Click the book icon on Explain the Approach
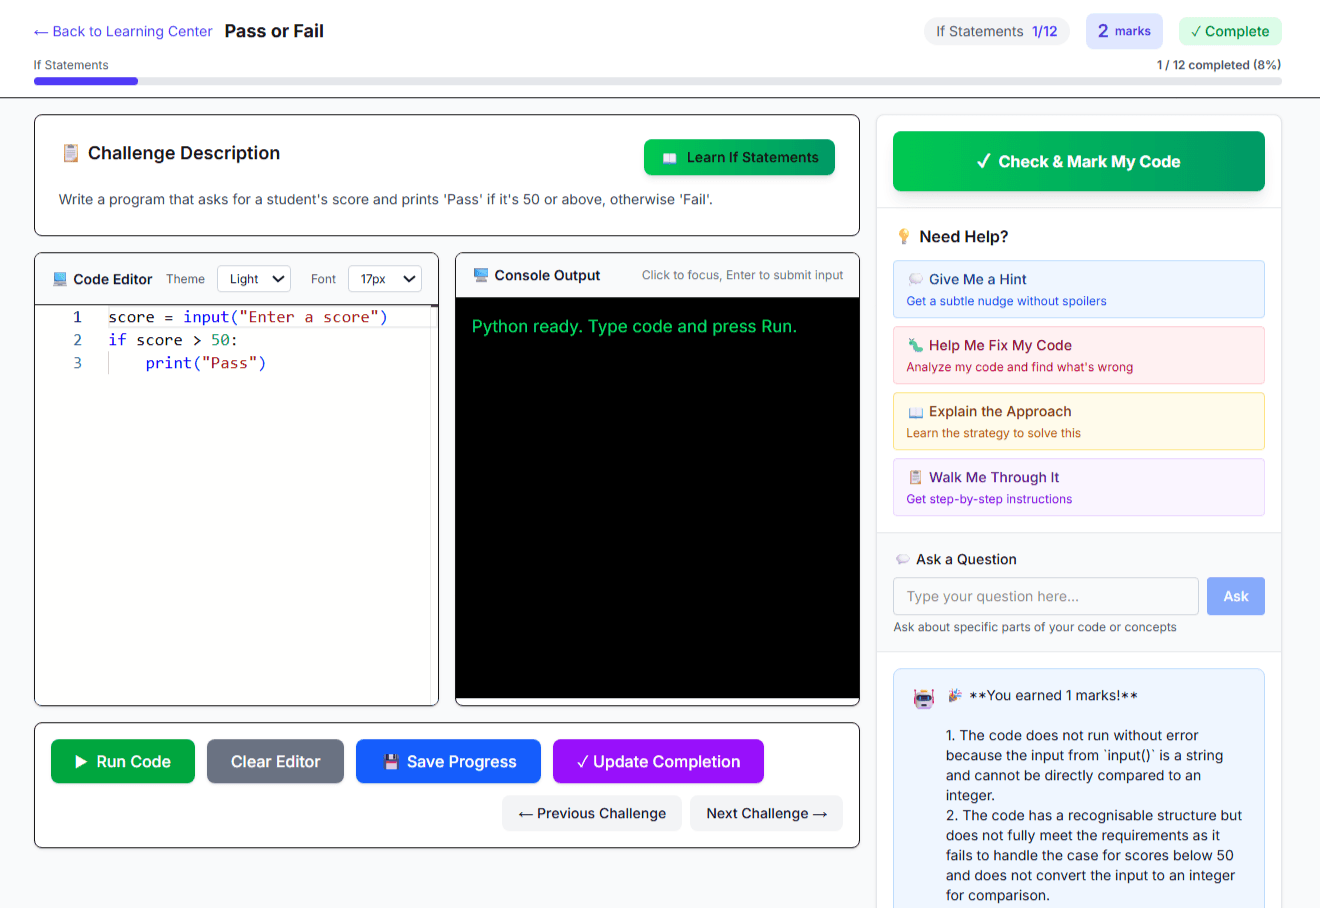This screenshot has width=1320, height=908. 915,411
